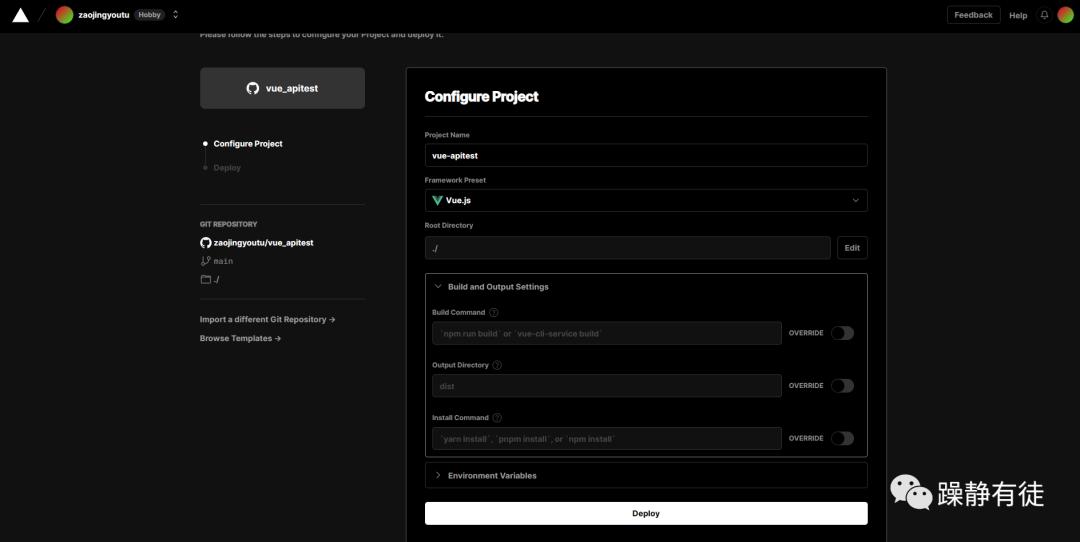Toggle the Output Directory override switch
Screen dimensions: 1080x542
click(x=842, y=386)
